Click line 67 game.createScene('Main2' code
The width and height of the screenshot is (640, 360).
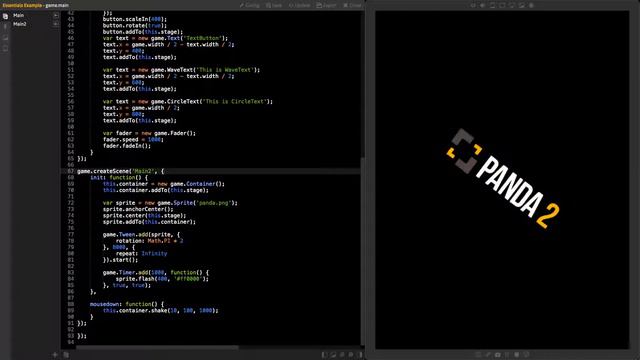(x=120, y=171)
